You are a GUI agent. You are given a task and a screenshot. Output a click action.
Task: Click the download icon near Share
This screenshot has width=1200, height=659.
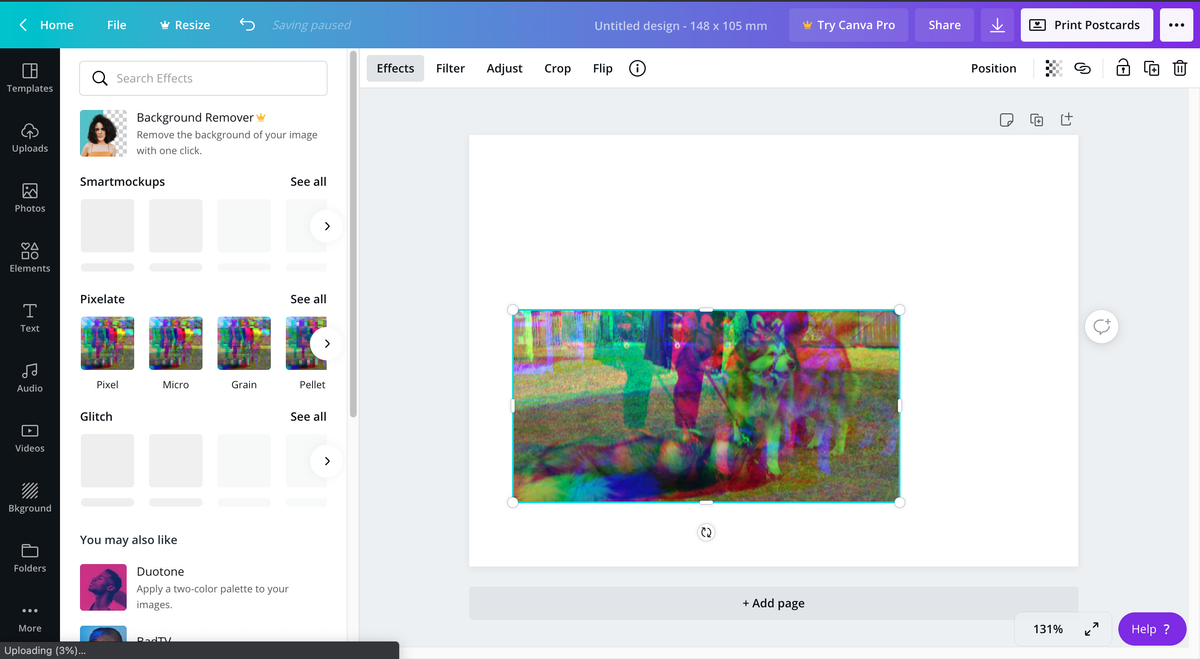(x=997, y=24)
